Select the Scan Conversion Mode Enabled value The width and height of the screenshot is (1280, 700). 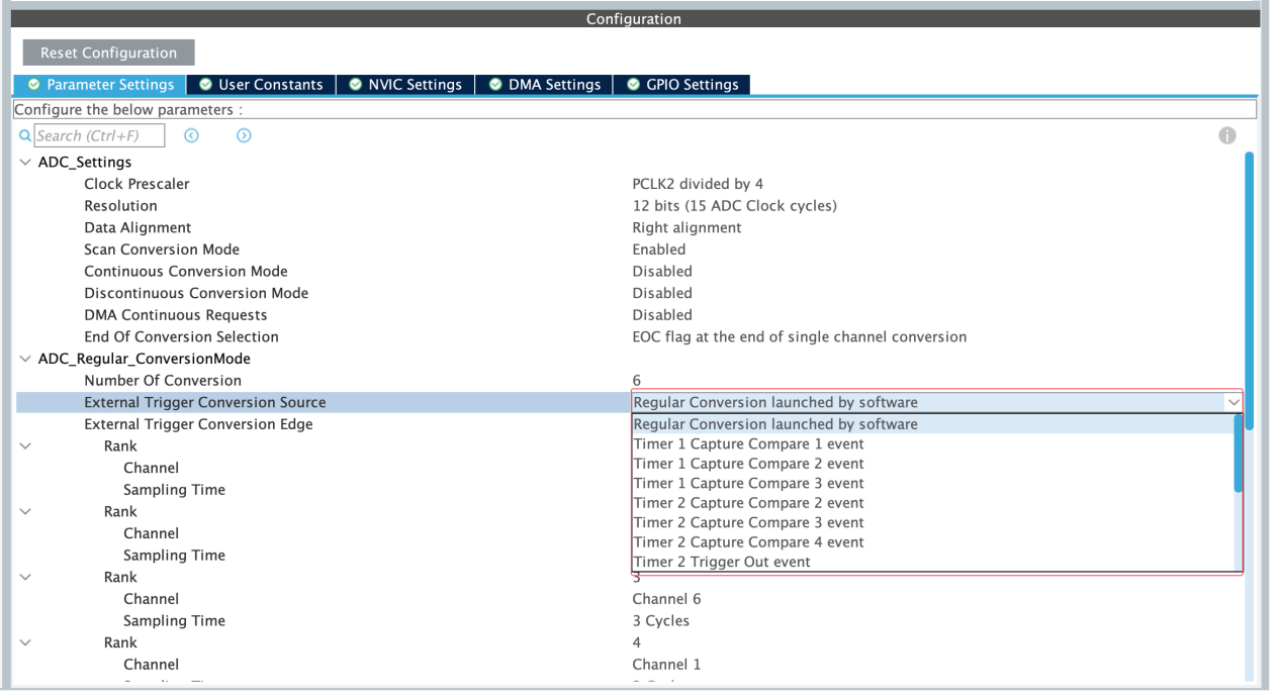click(659, 249)
